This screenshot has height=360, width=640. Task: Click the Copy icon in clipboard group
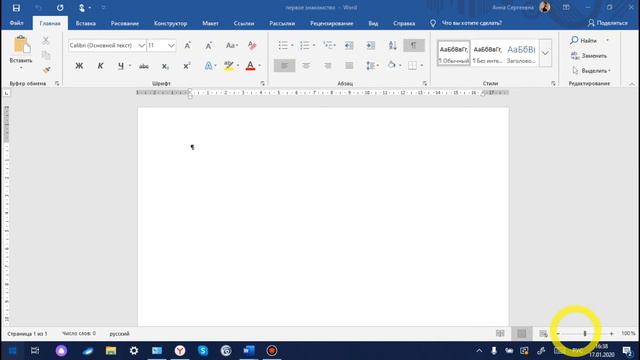point(46,55)
